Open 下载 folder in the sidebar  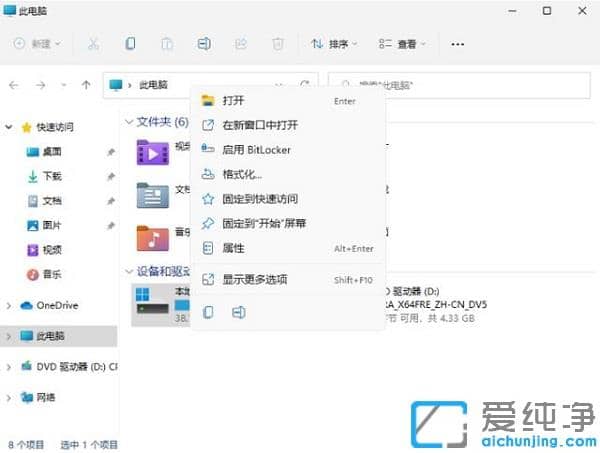(51, 176)
